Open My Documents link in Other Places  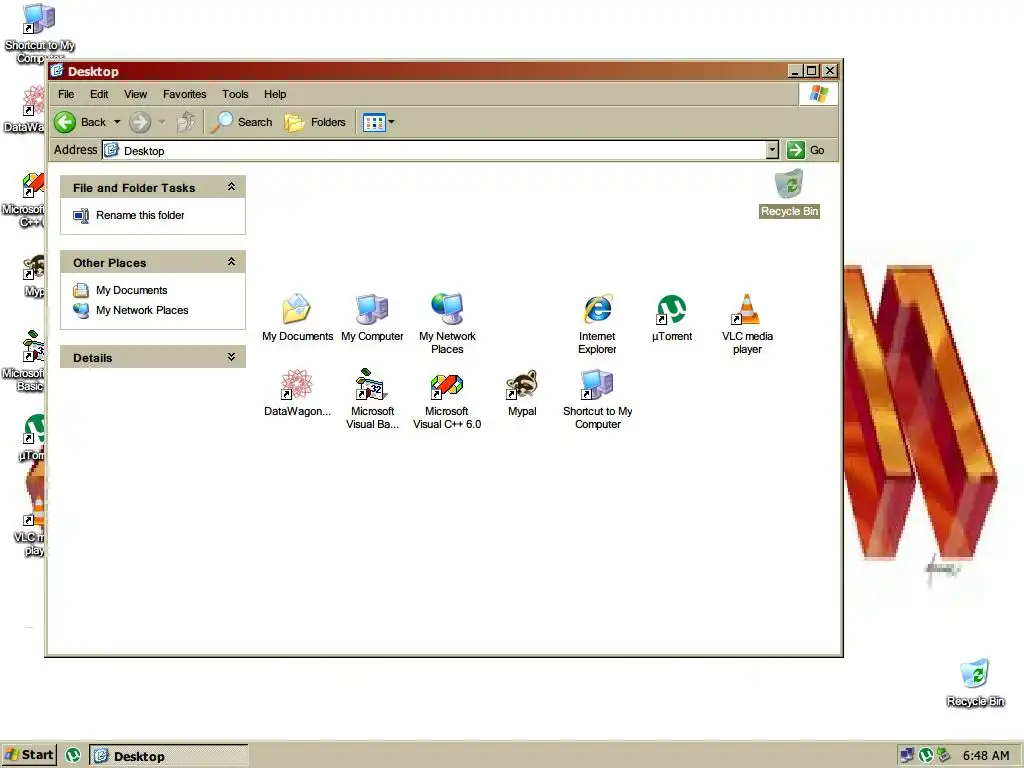coord(131,291)
